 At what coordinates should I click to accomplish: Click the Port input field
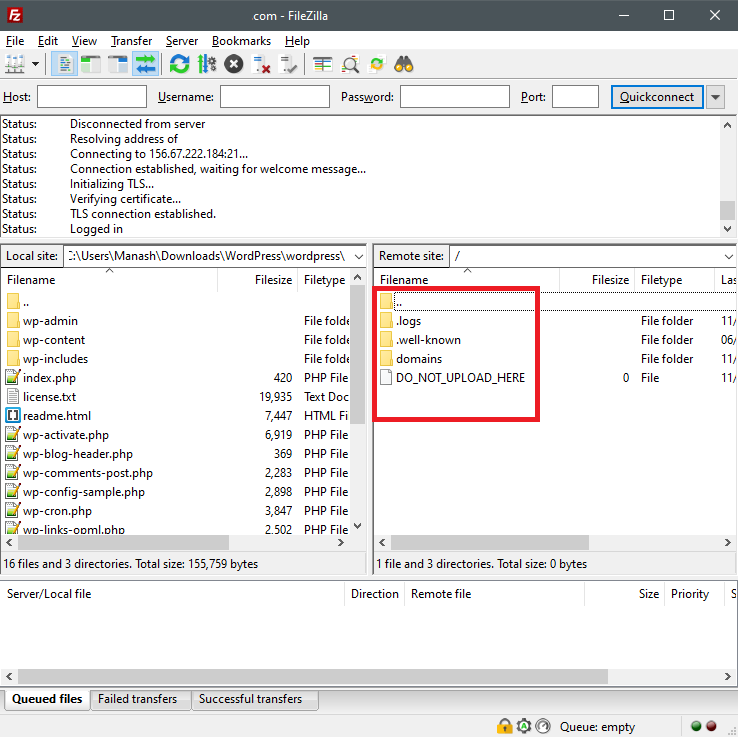point(575,96)
